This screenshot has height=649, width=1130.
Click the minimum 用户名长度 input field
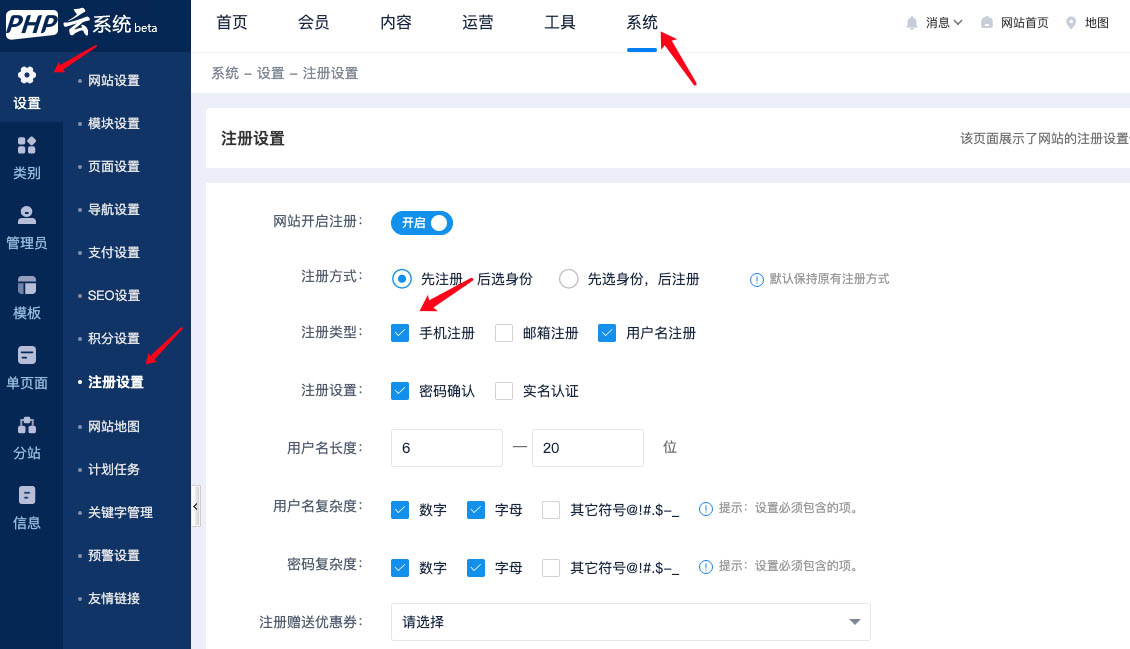click(446, 448)
